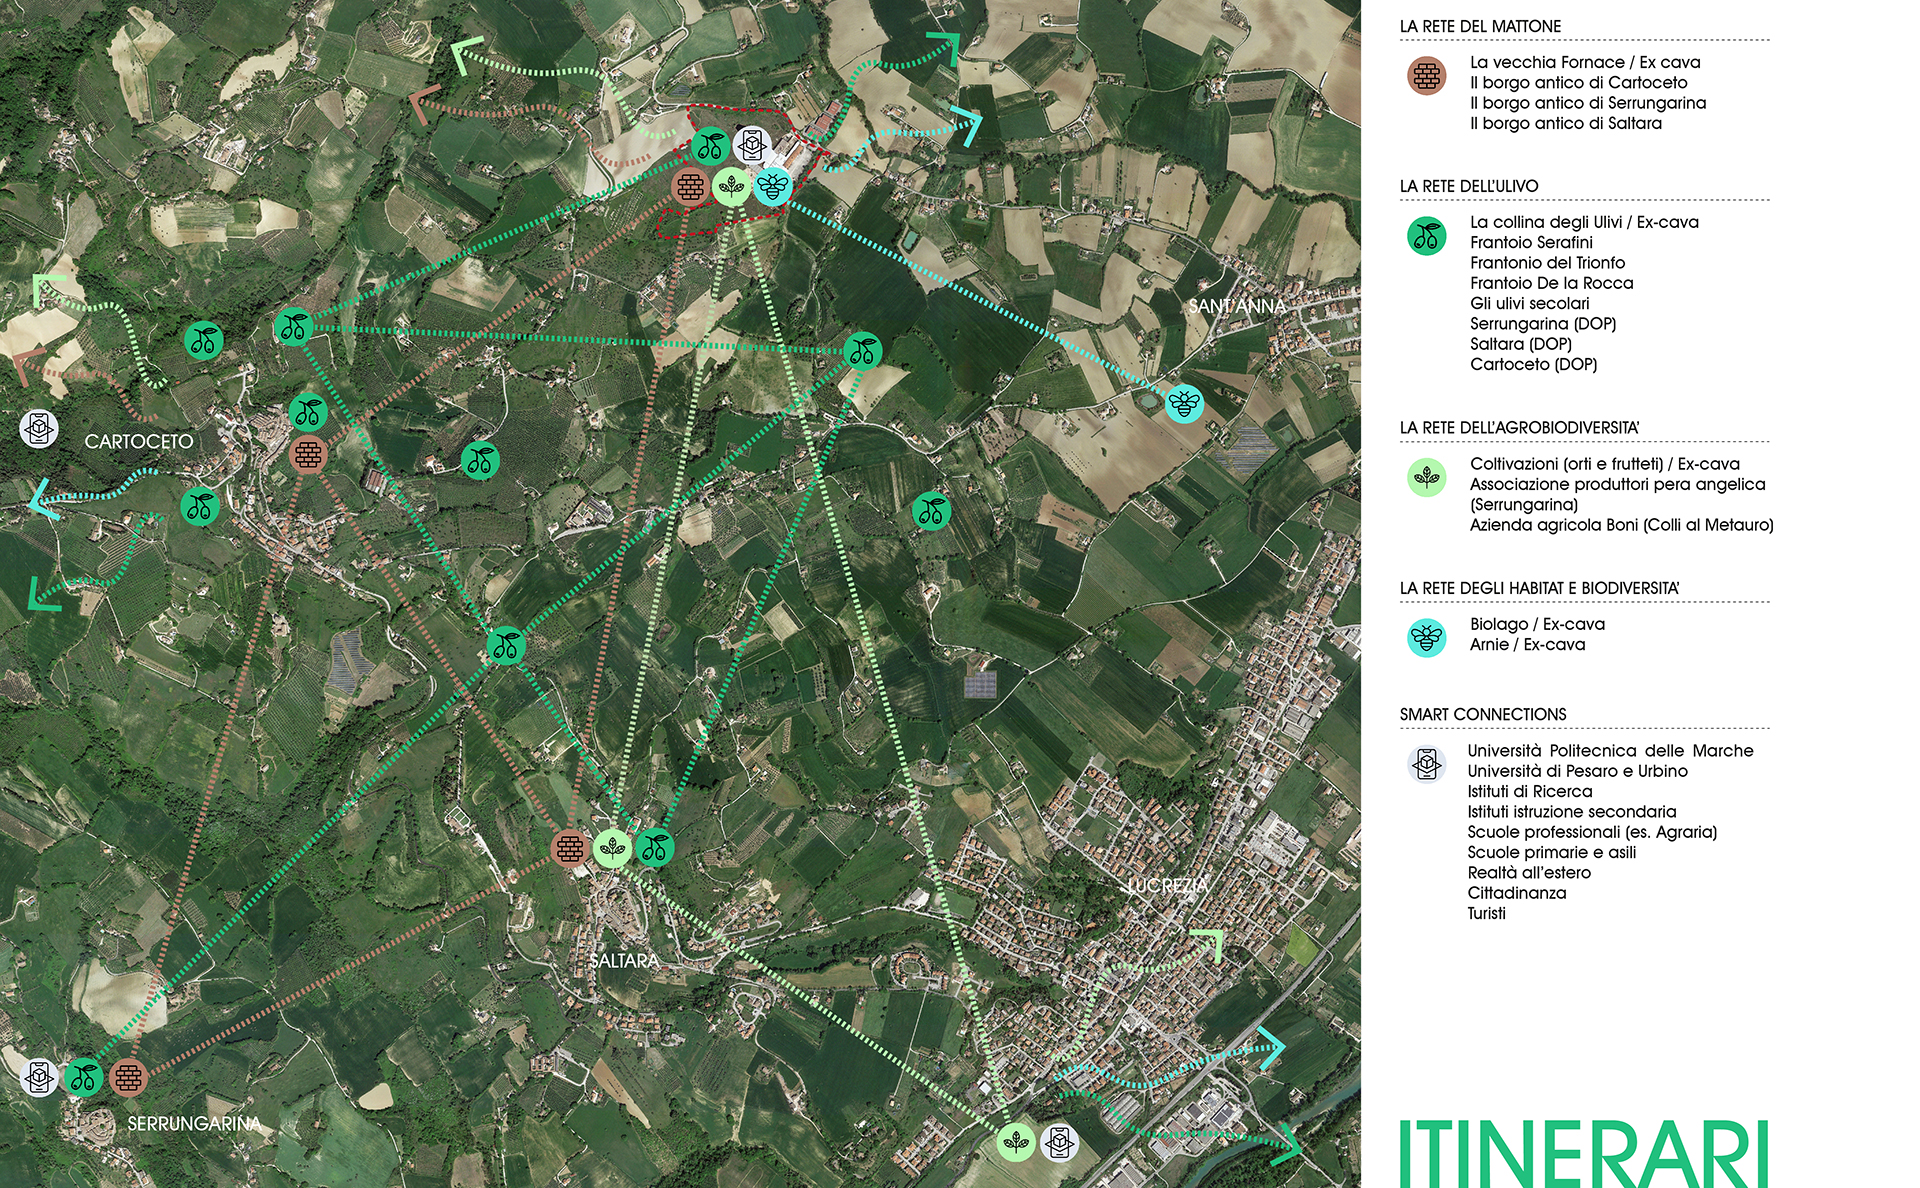Click the 'Frantoio Serafini' legend entry

coord(1533,242)
